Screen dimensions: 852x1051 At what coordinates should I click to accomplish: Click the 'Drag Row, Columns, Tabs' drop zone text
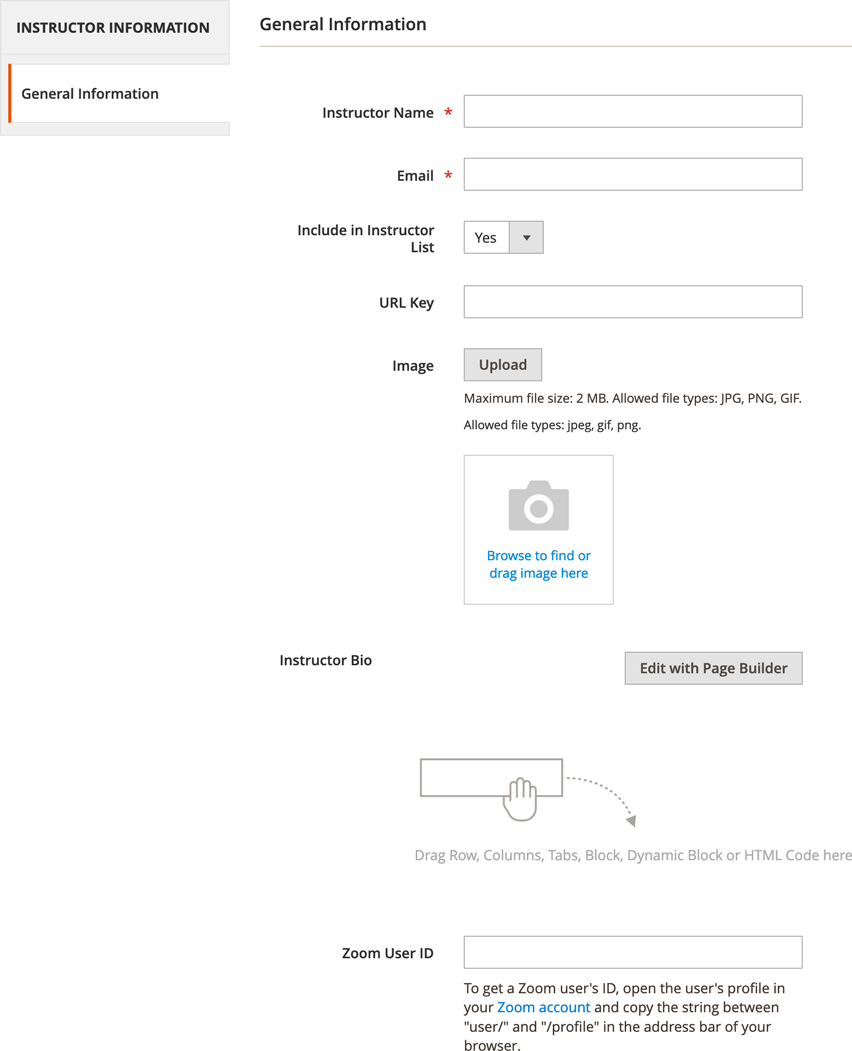pos(632,855)
